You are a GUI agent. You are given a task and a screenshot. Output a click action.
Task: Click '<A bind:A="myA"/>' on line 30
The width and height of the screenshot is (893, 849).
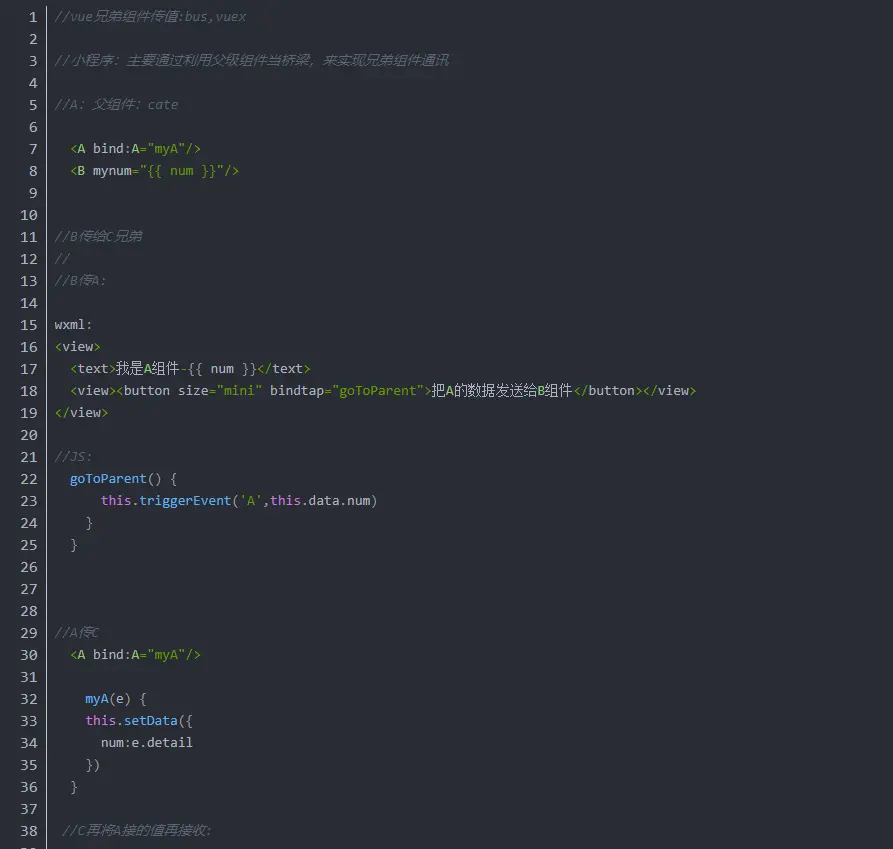pos(135,655)
